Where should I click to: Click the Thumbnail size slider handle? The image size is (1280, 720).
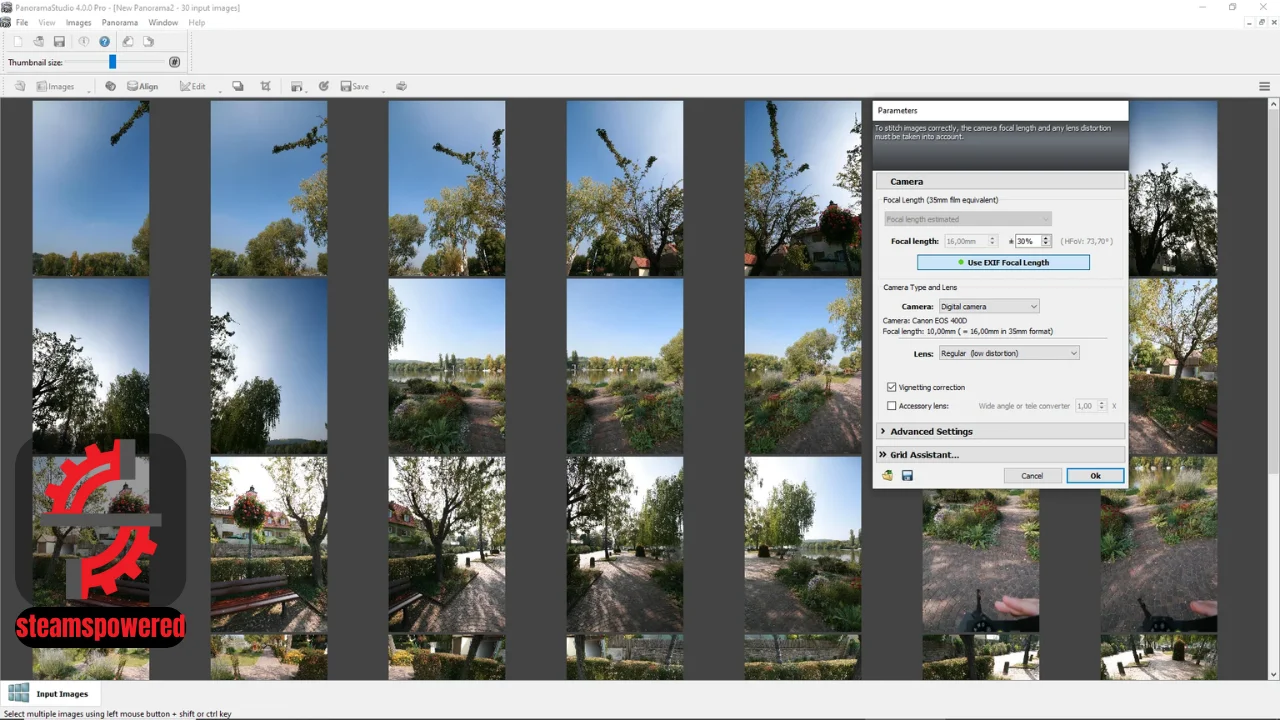tap(112, 62)
